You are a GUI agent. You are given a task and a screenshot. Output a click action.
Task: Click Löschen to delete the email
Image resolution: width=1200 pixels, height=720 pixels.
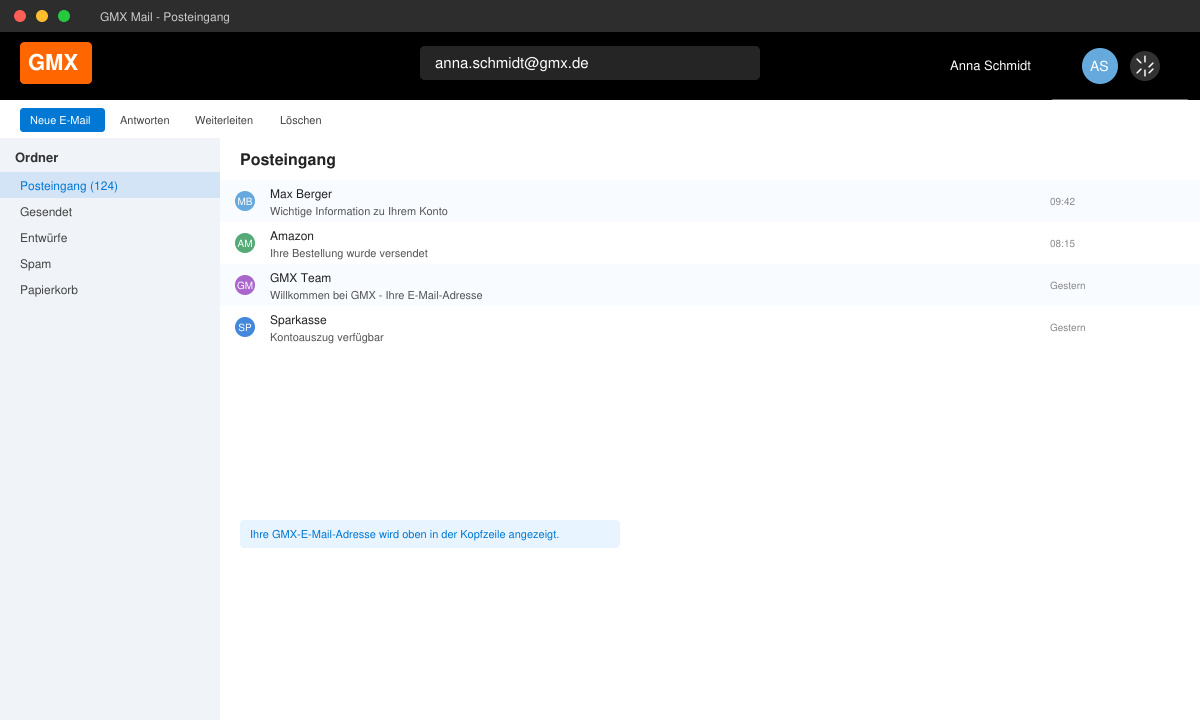coord(301,120)
